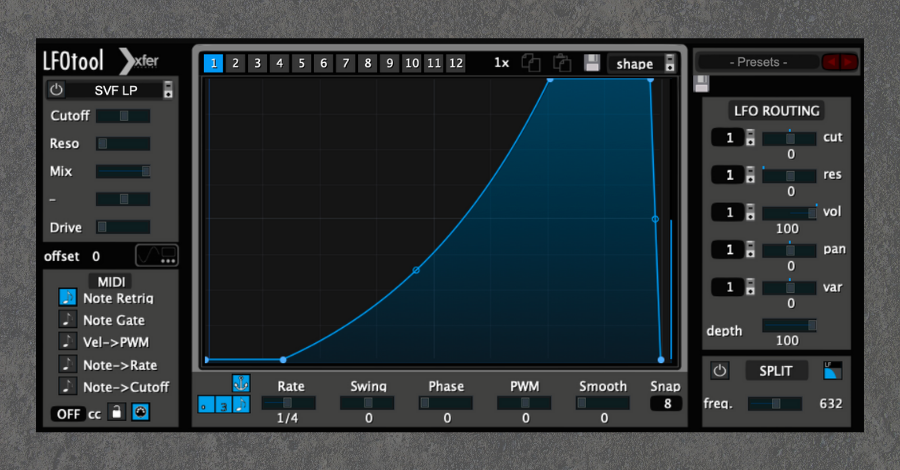Click the res routing LFO number stepper
Viewport: 900px width, 470px height.
point(750,175)
